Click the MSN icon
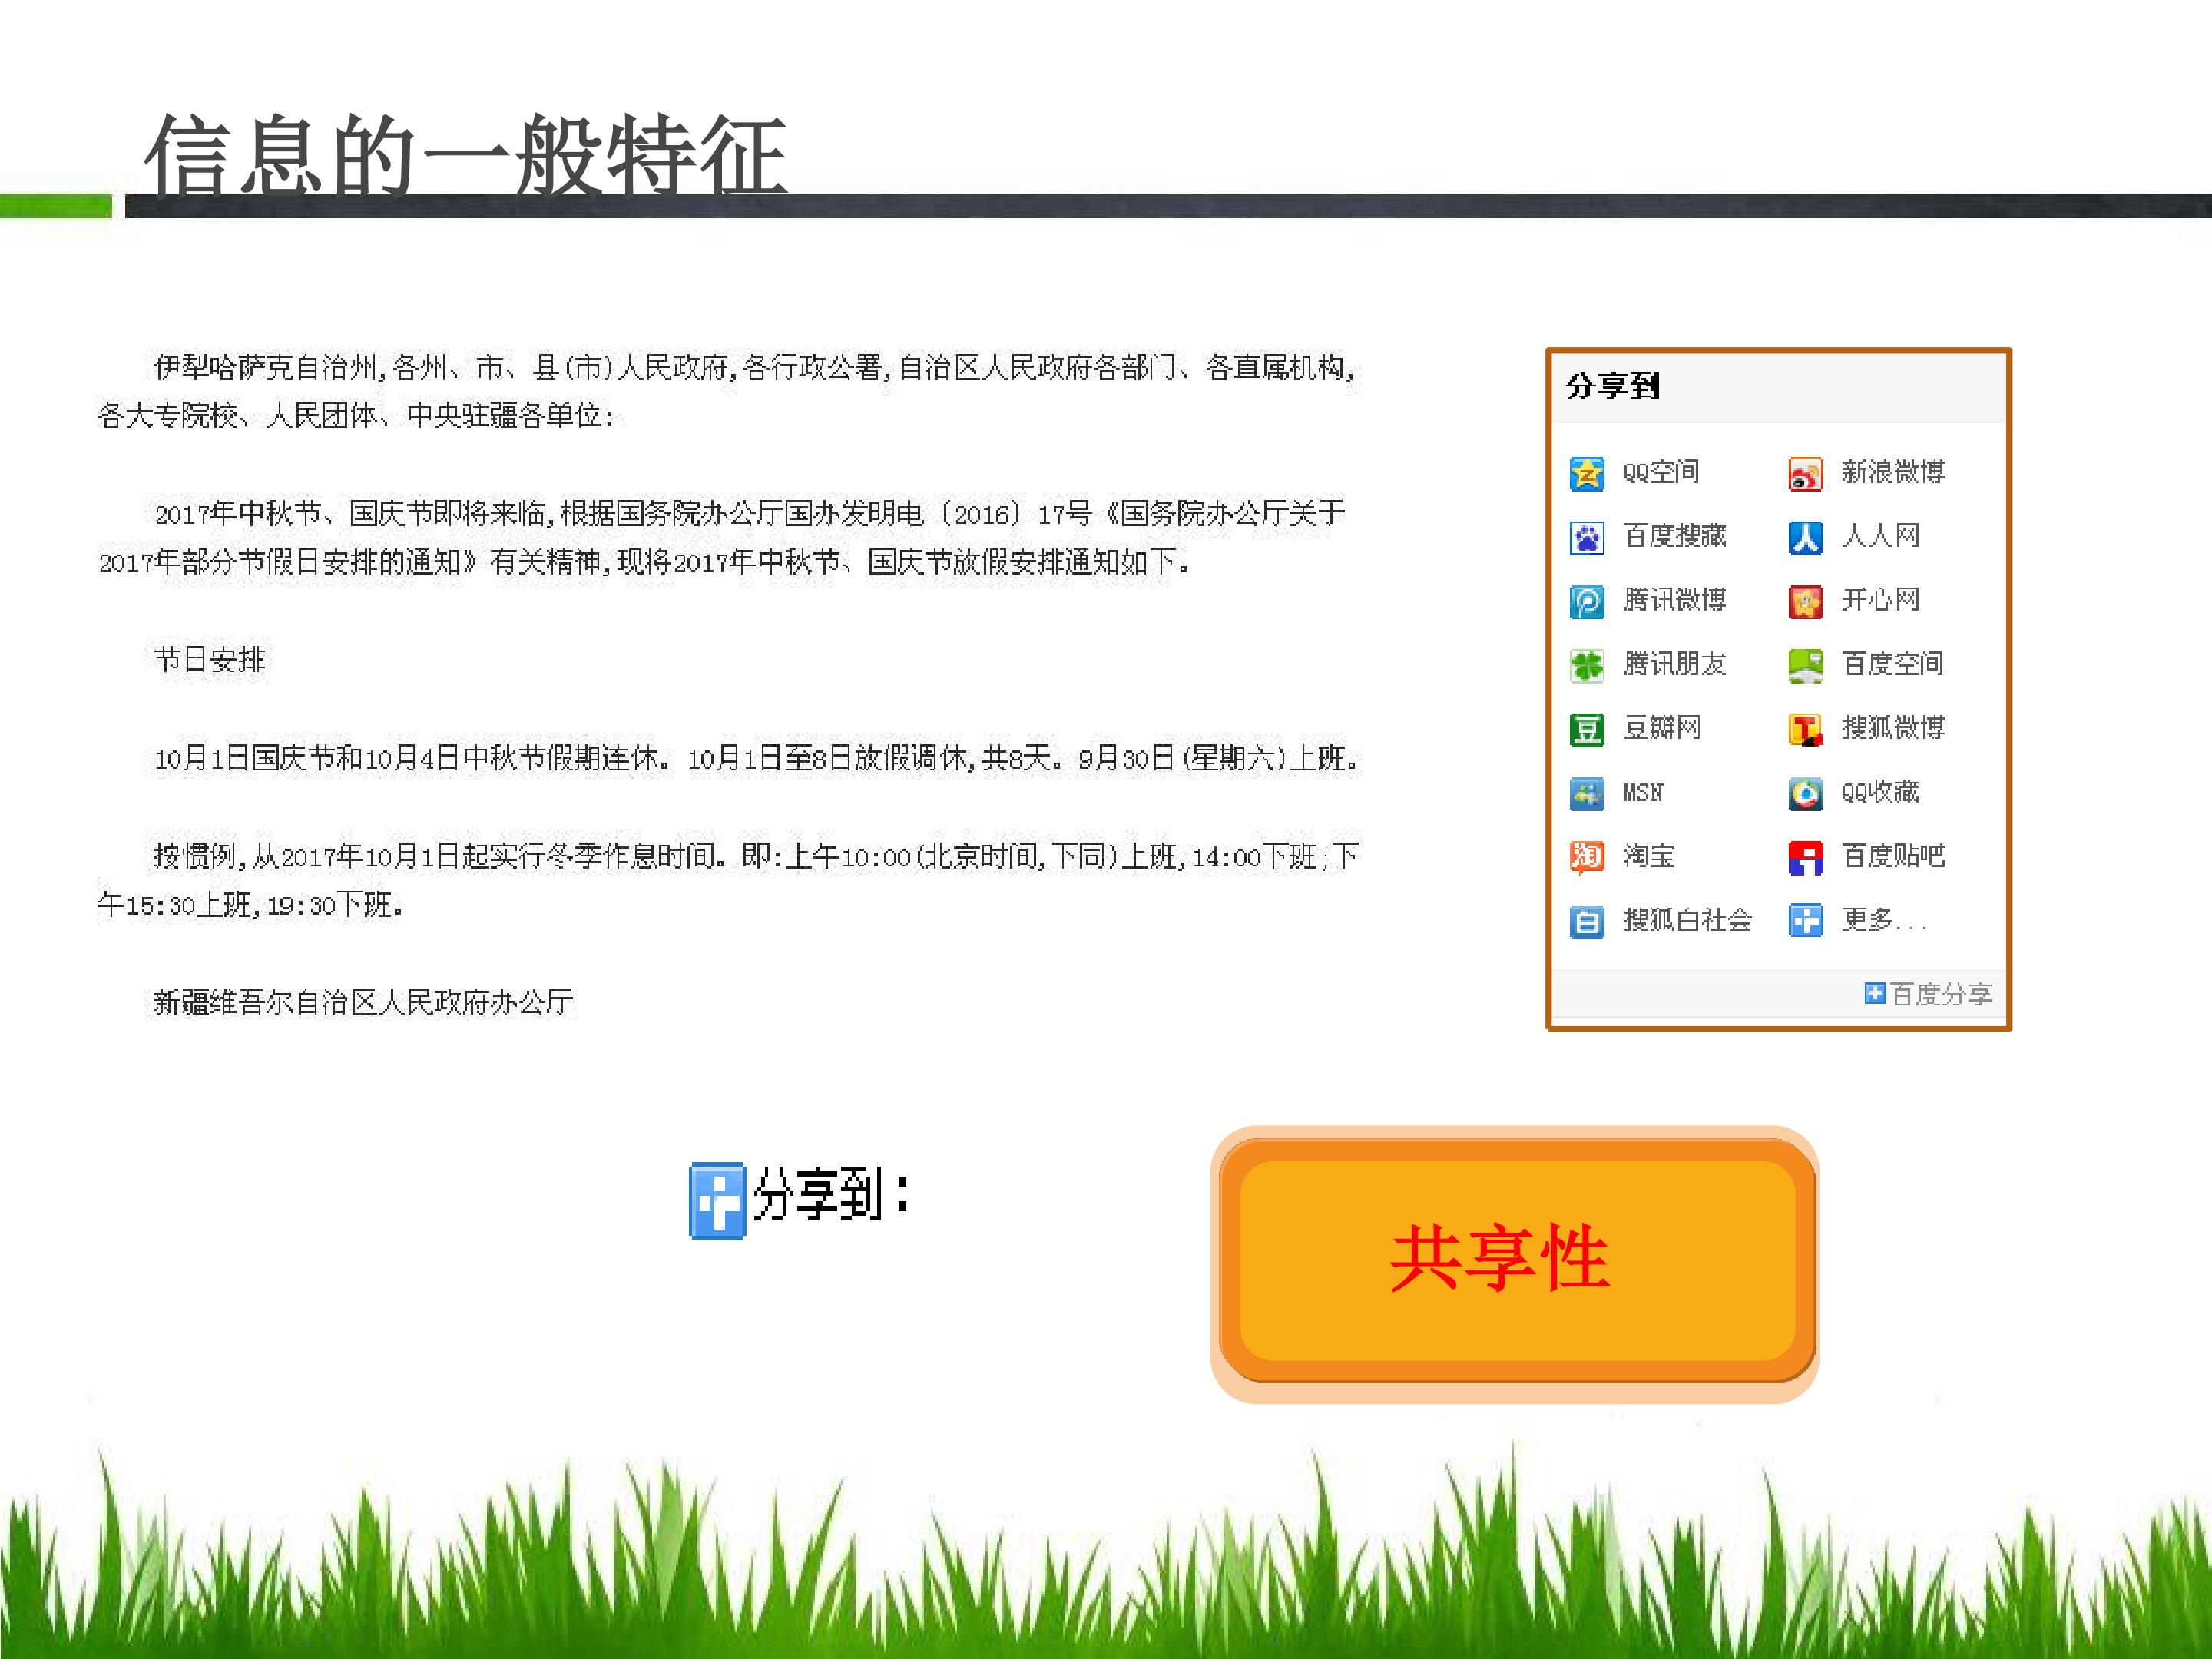Screen dimensions: 2212x1659 tap(1586, 793)
